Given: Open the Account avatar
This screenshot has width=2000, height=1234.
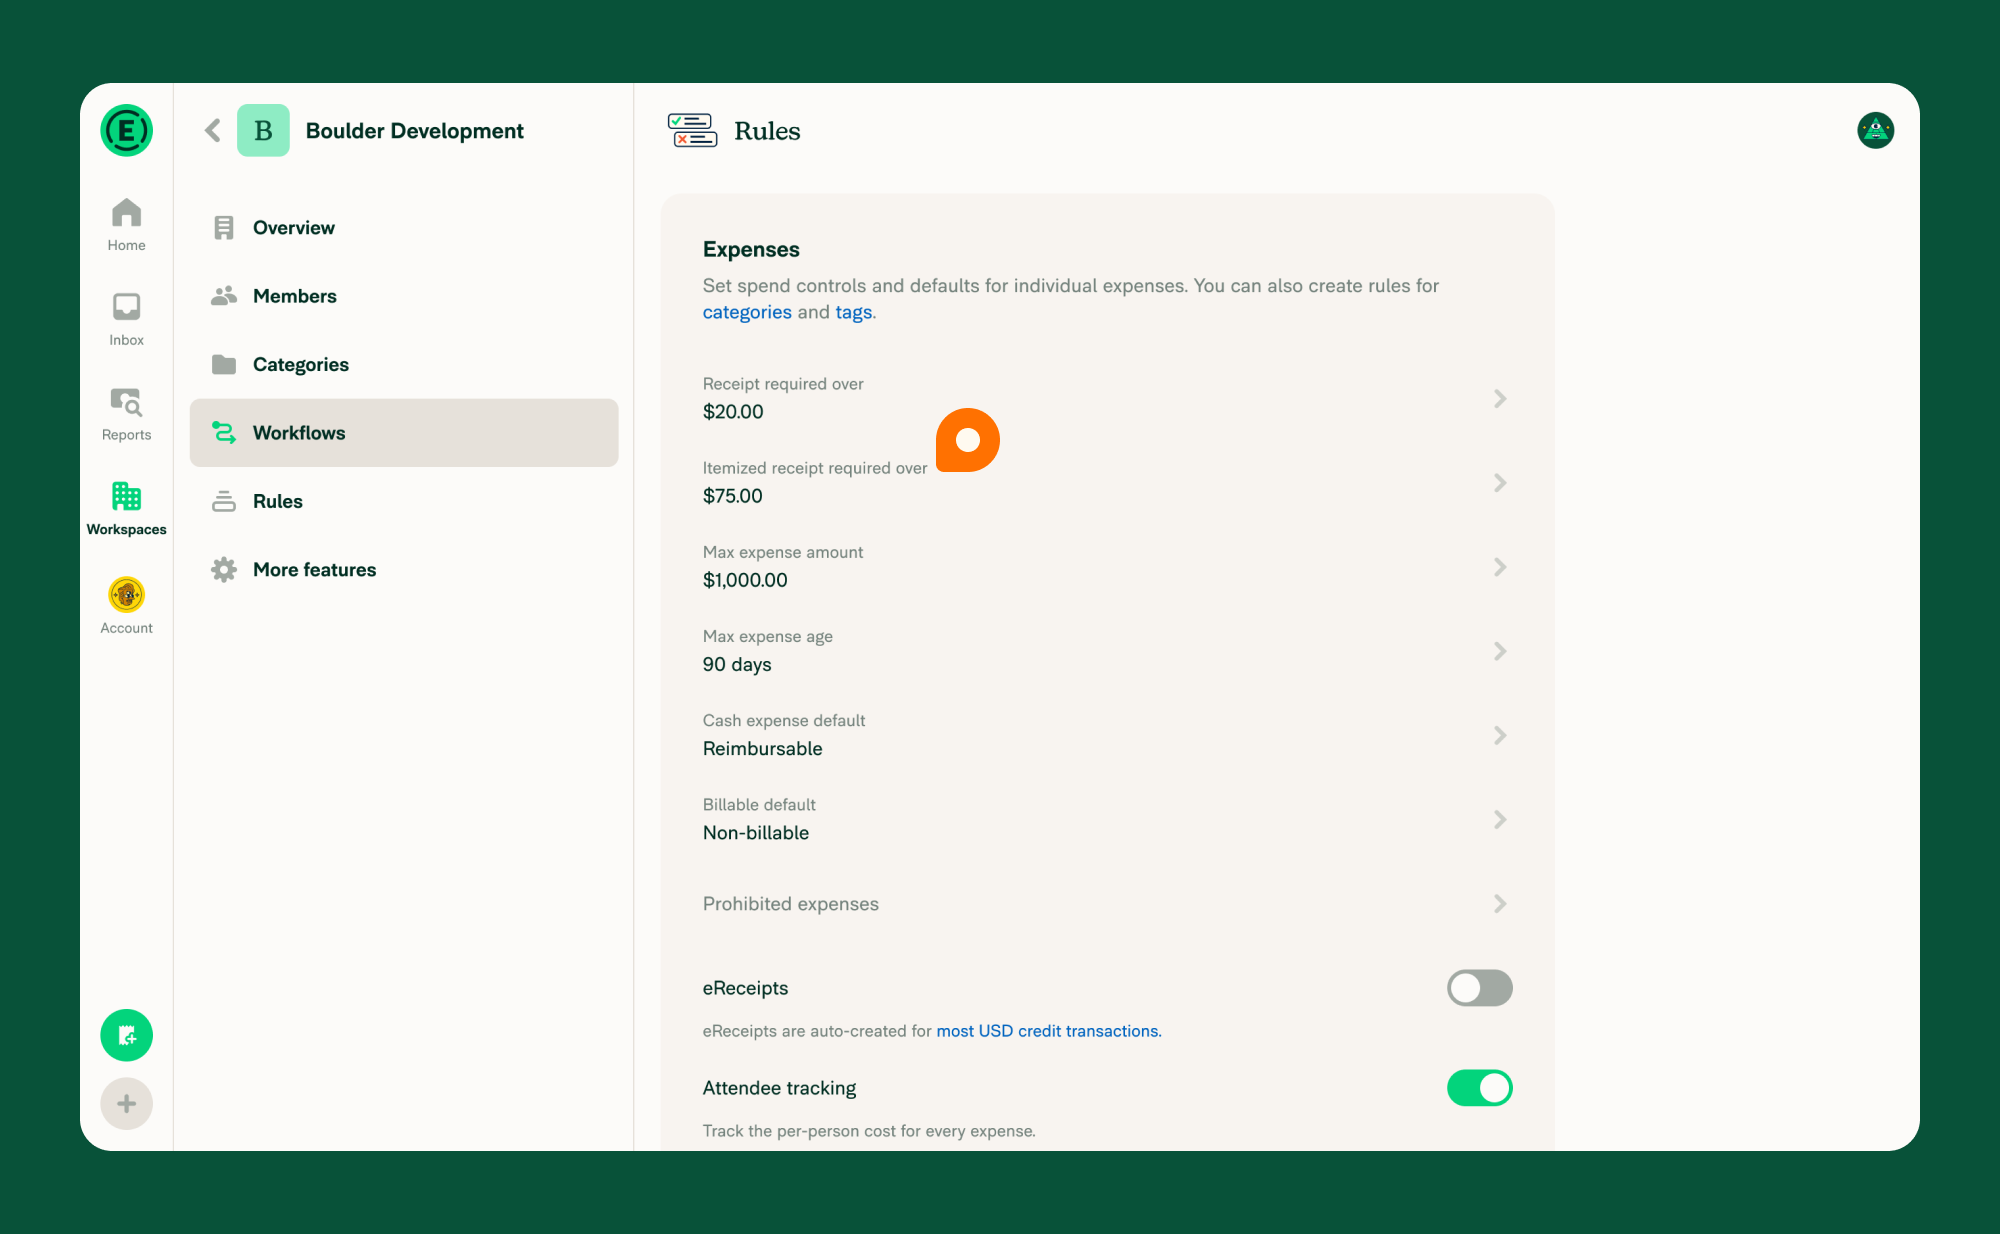Looking at the screenshot, I should 126,595.
